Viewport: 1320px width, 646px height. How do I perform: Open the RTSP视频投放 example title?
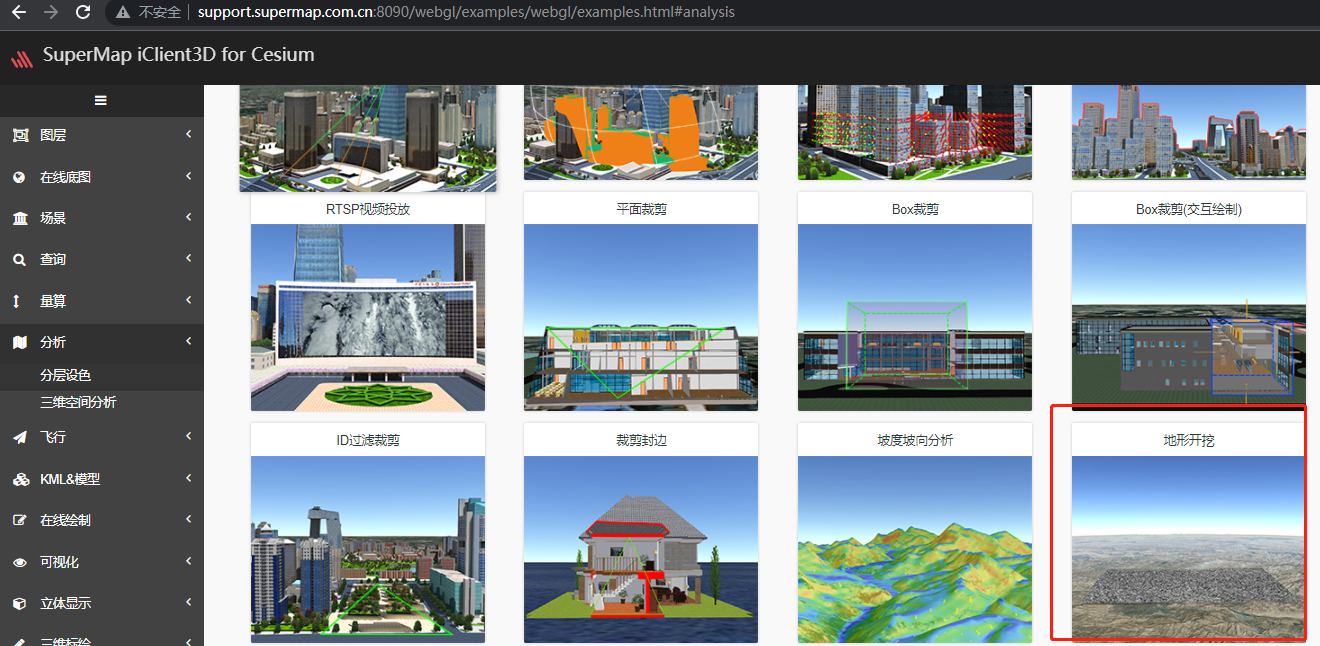368,210
